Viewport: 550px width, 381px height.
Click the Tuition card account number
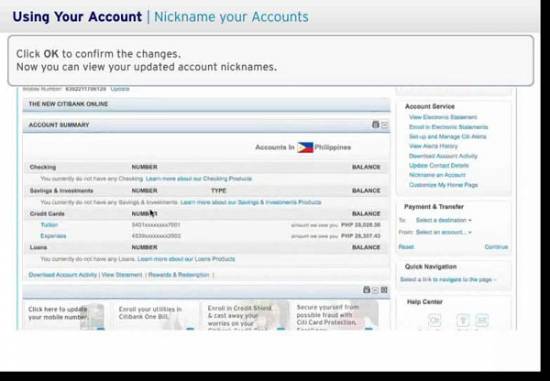(x=156, y=225)
